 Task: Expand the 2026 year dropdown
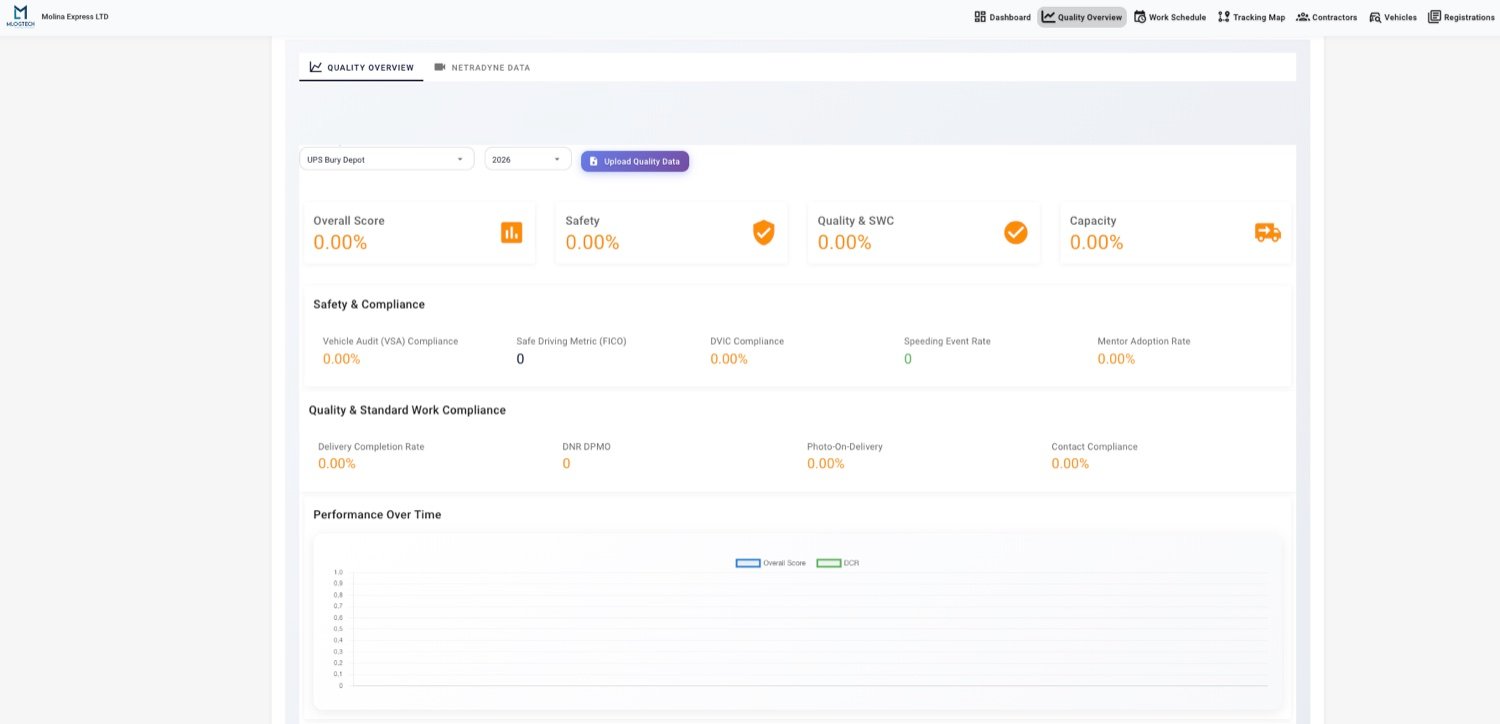[x=528, y=159]
